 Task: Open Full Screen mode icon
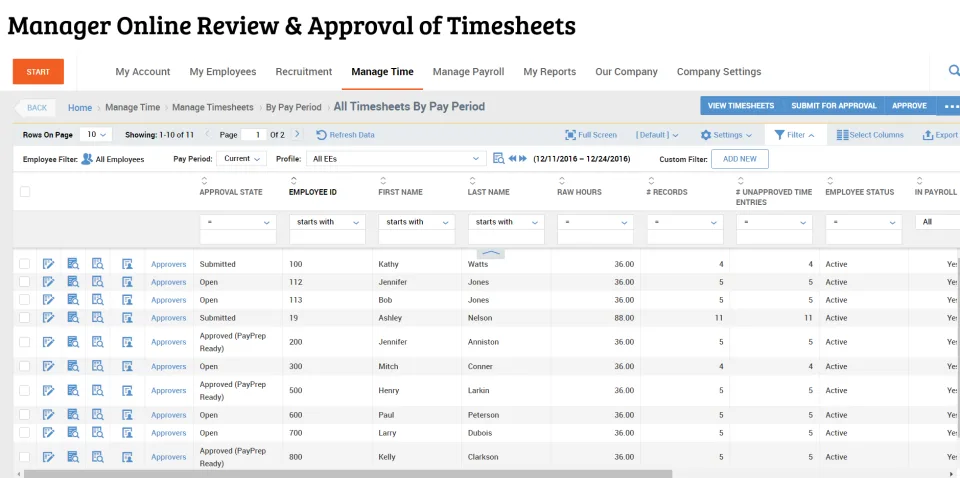[x=571, y=135]
